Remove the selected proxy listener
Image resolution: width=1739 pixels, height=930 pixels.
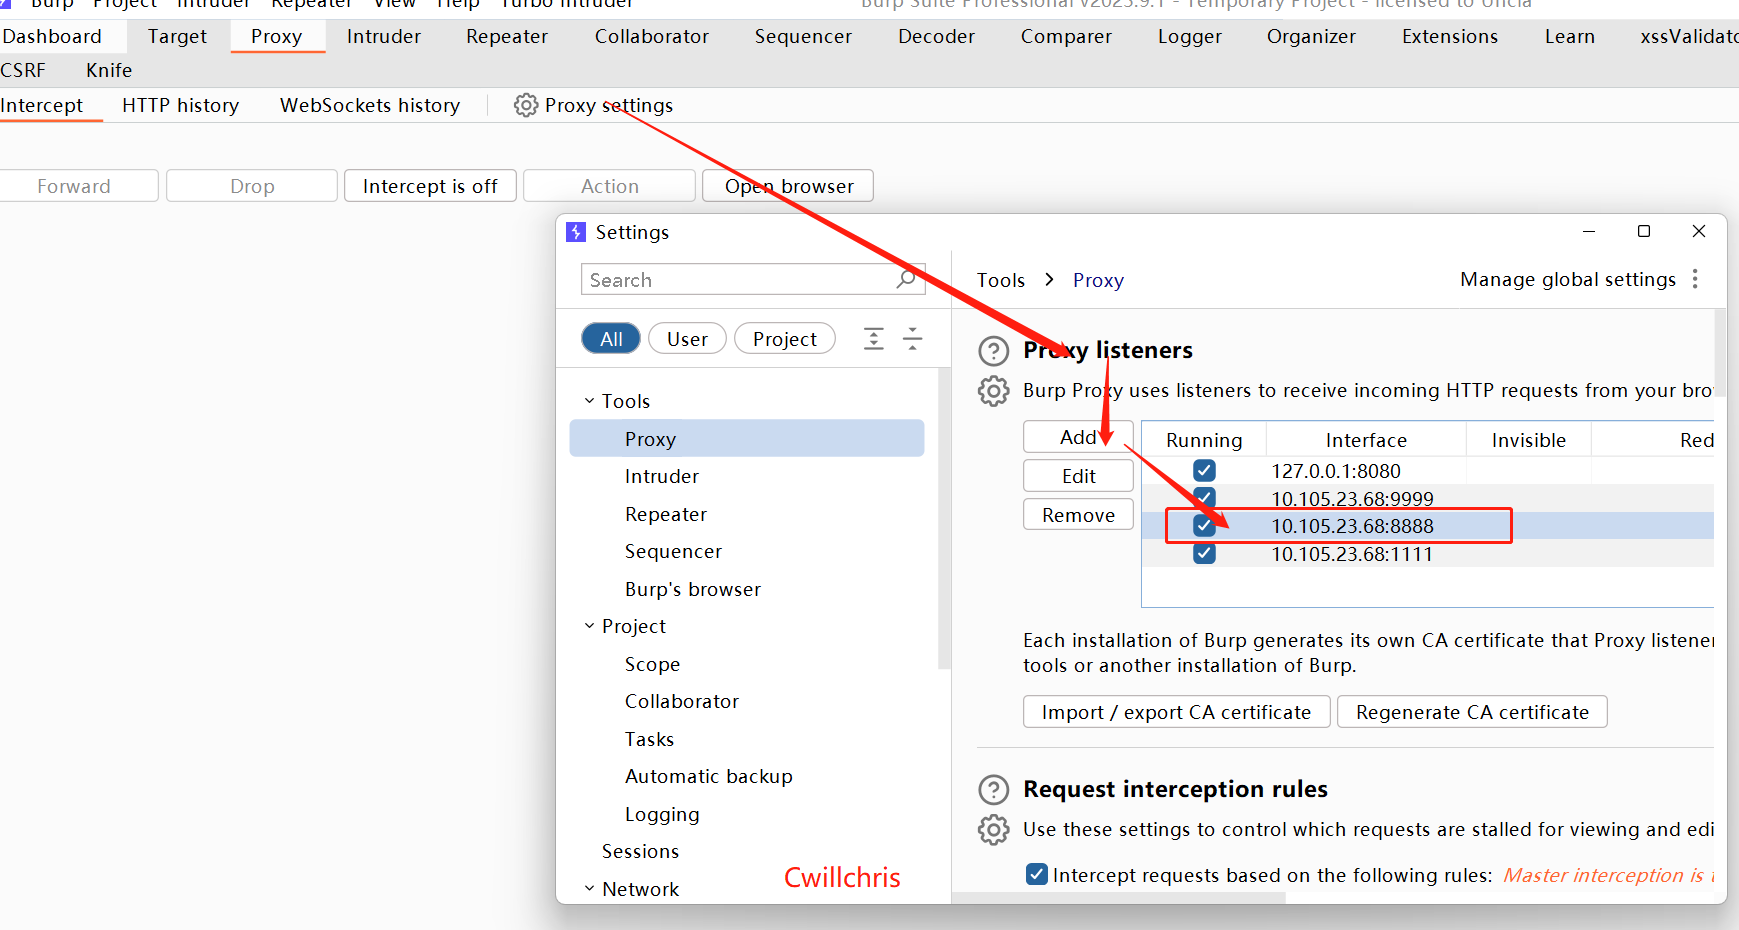tap(1078, 515)
